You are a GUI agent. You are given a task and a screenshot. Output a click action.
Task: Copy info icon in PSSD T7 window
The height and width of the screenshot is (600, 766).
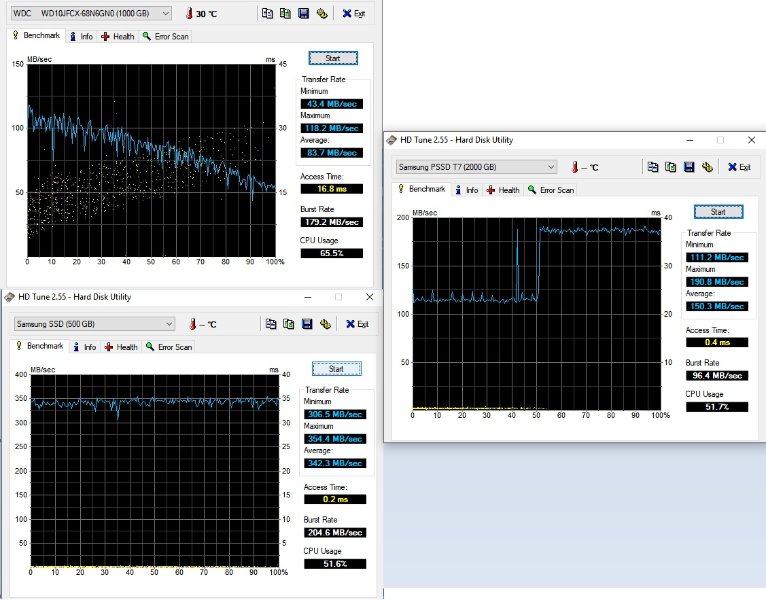[x=653, y=167]
